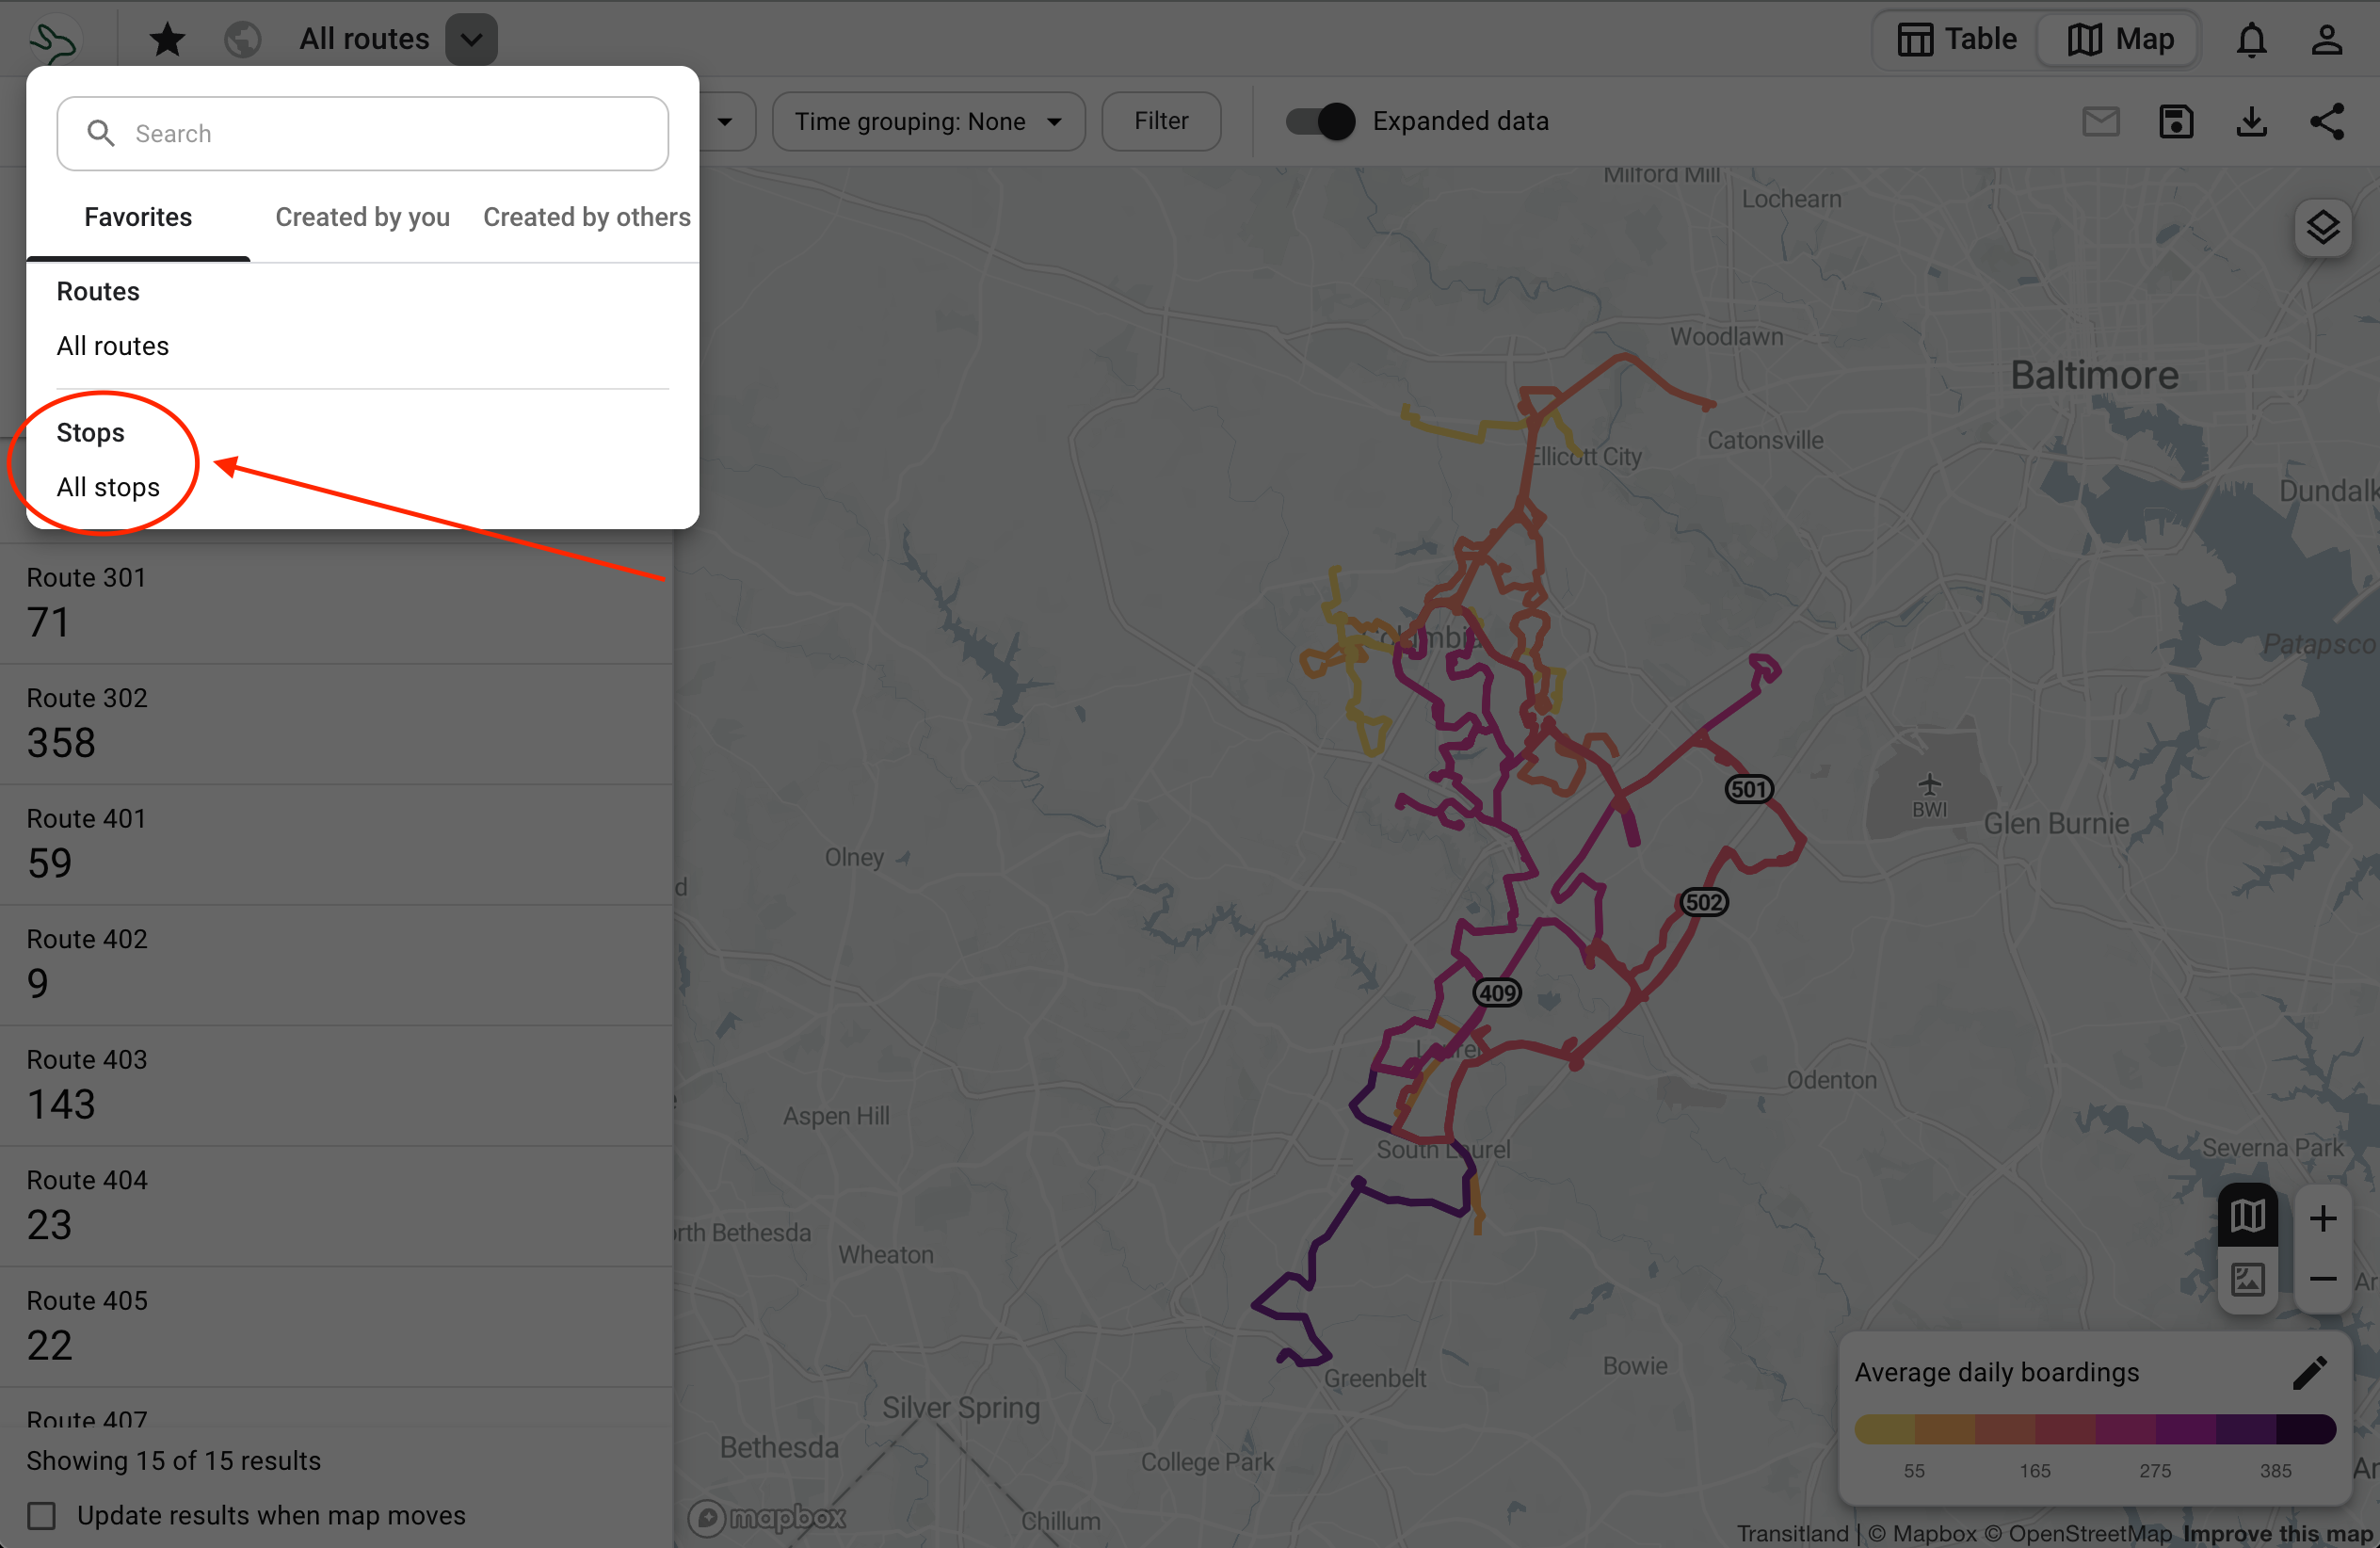Select the Created by others tab
The image size is (2380, 1548).
click(x=586, y=217)
